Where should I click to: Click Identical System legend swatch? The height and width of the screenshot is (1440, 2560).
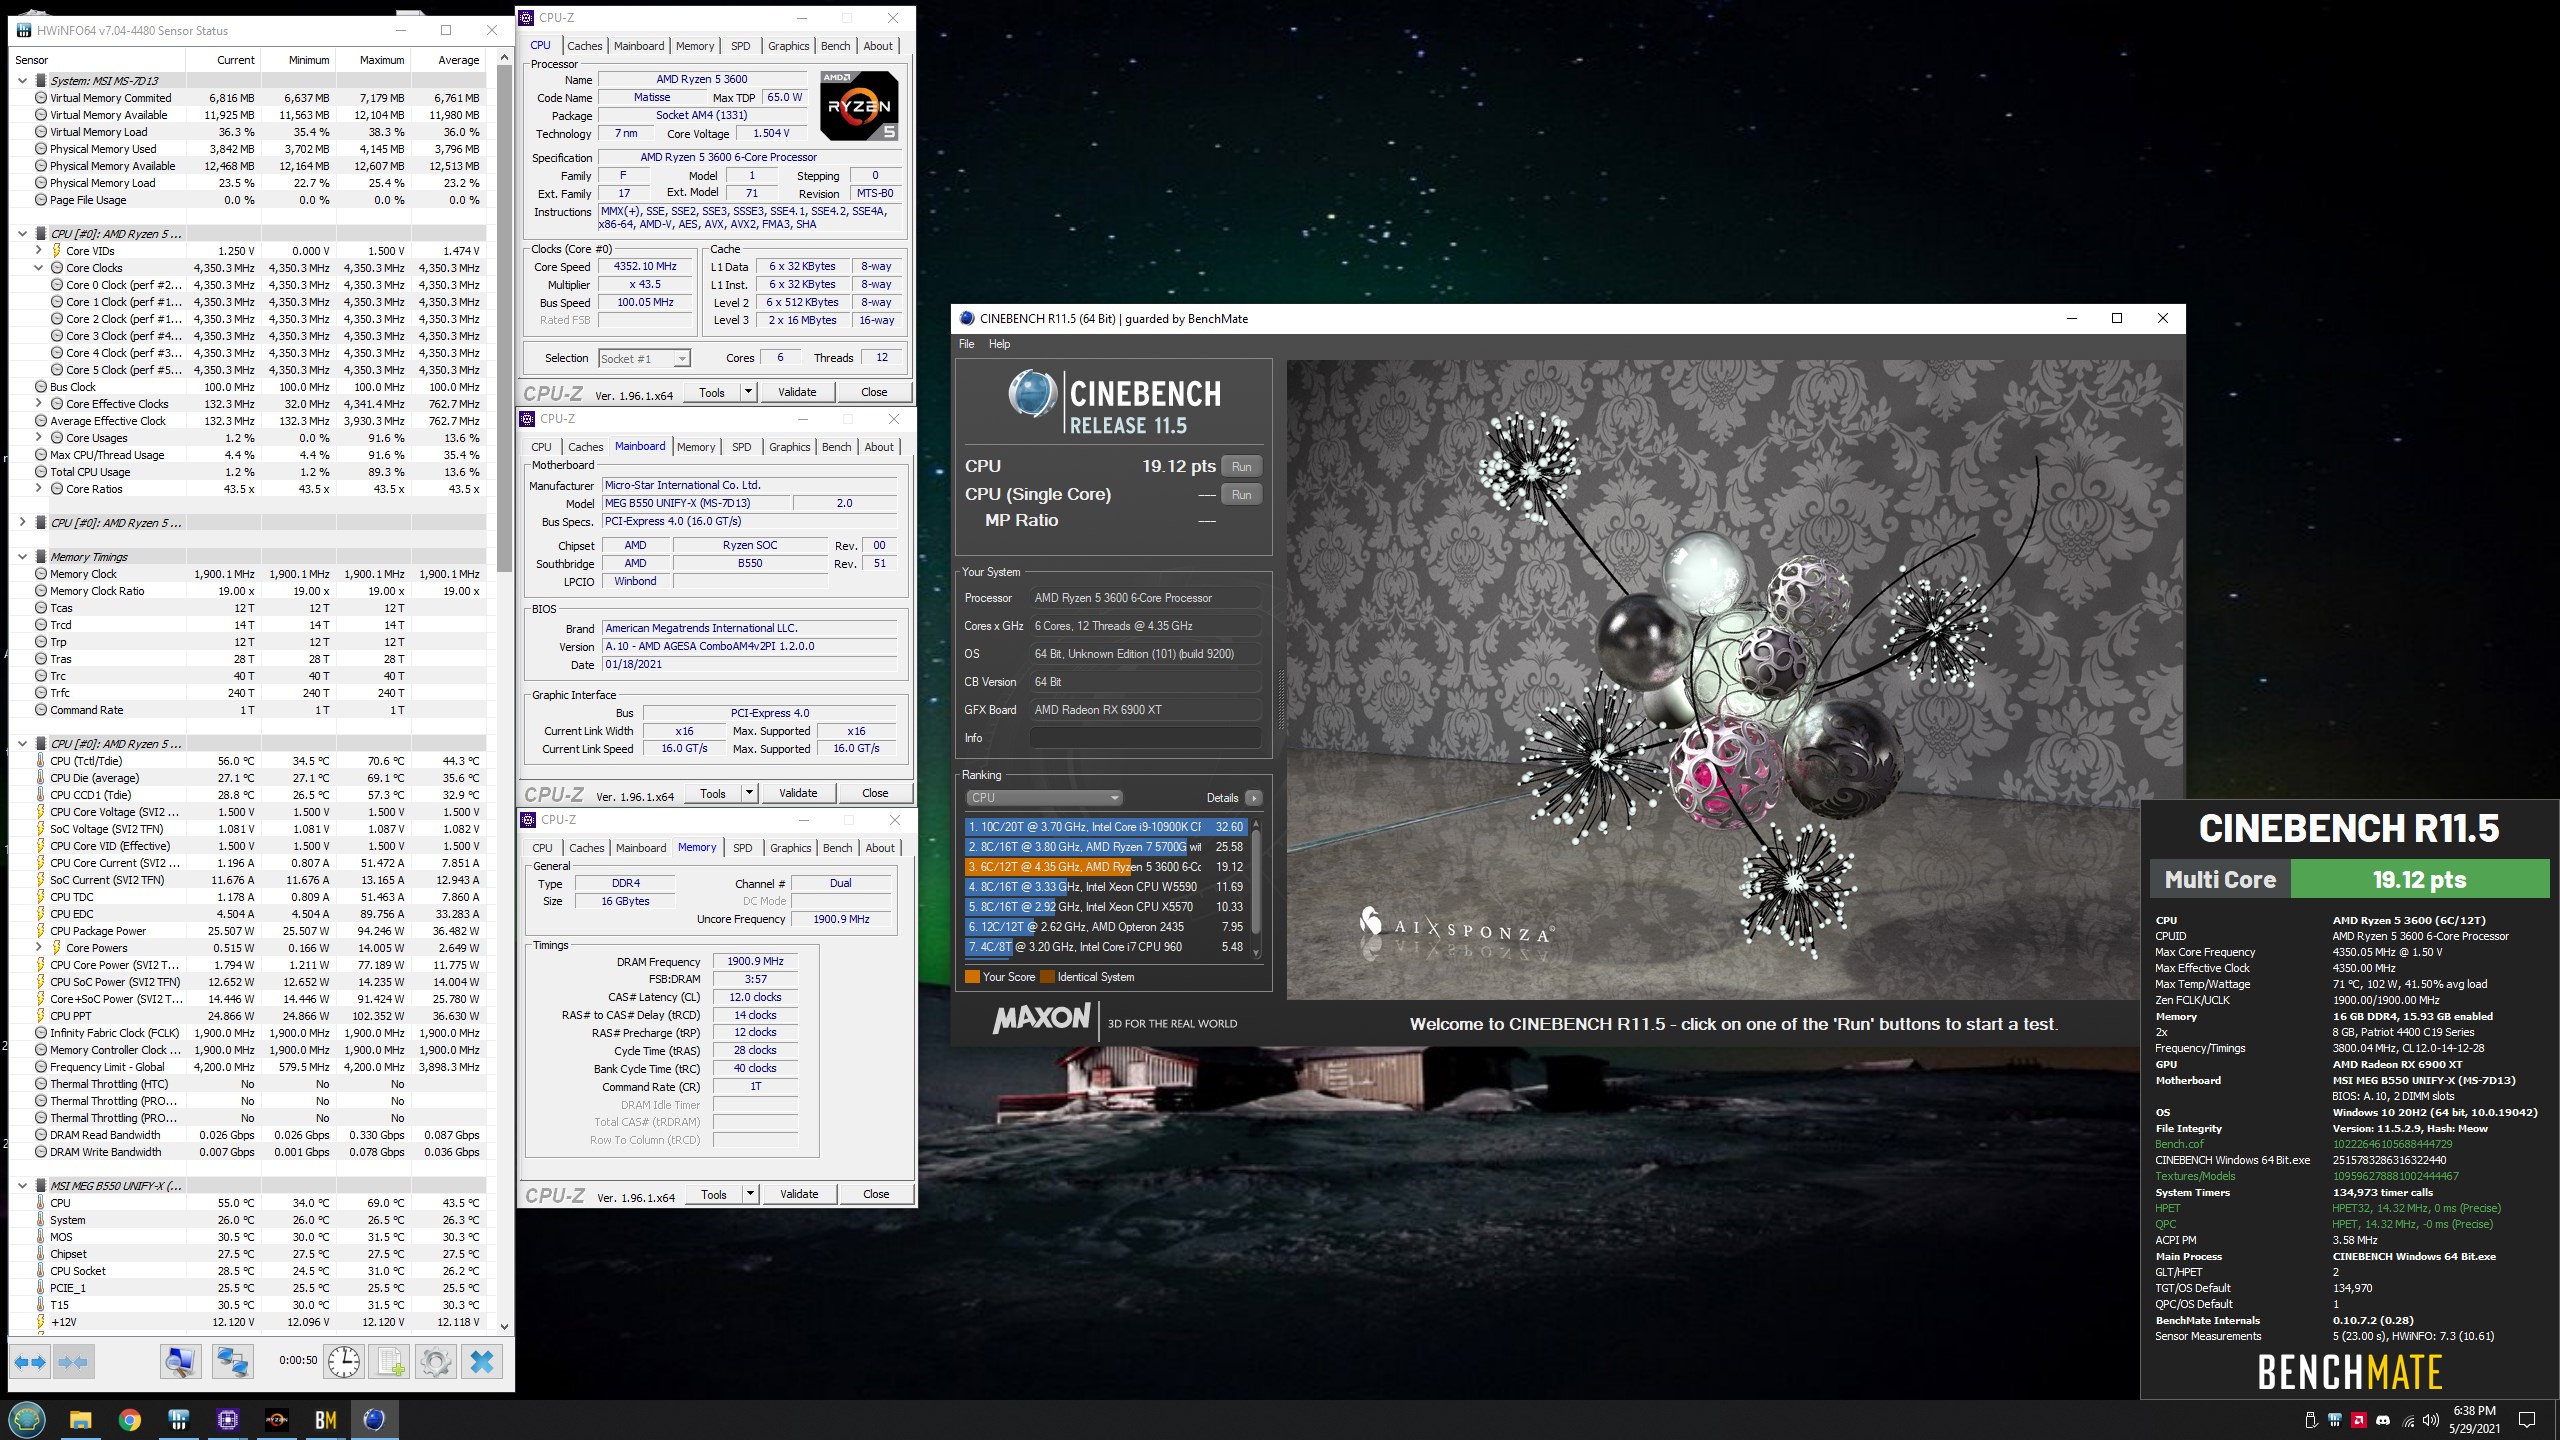tap(1047, 977)
